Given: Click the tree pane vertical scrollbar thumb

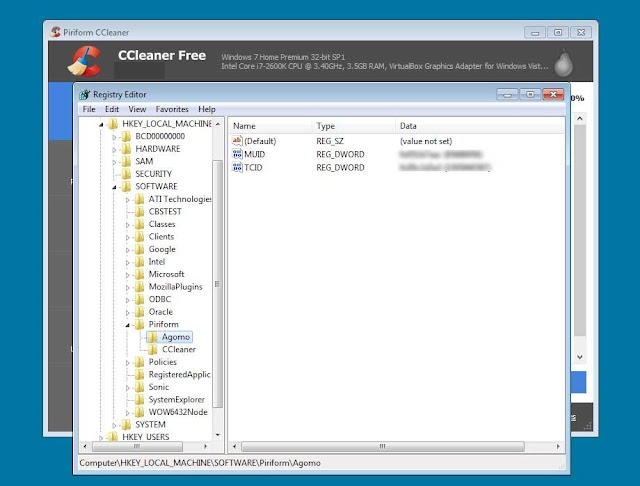Looking at the screenshot, I should click(218, 284).
